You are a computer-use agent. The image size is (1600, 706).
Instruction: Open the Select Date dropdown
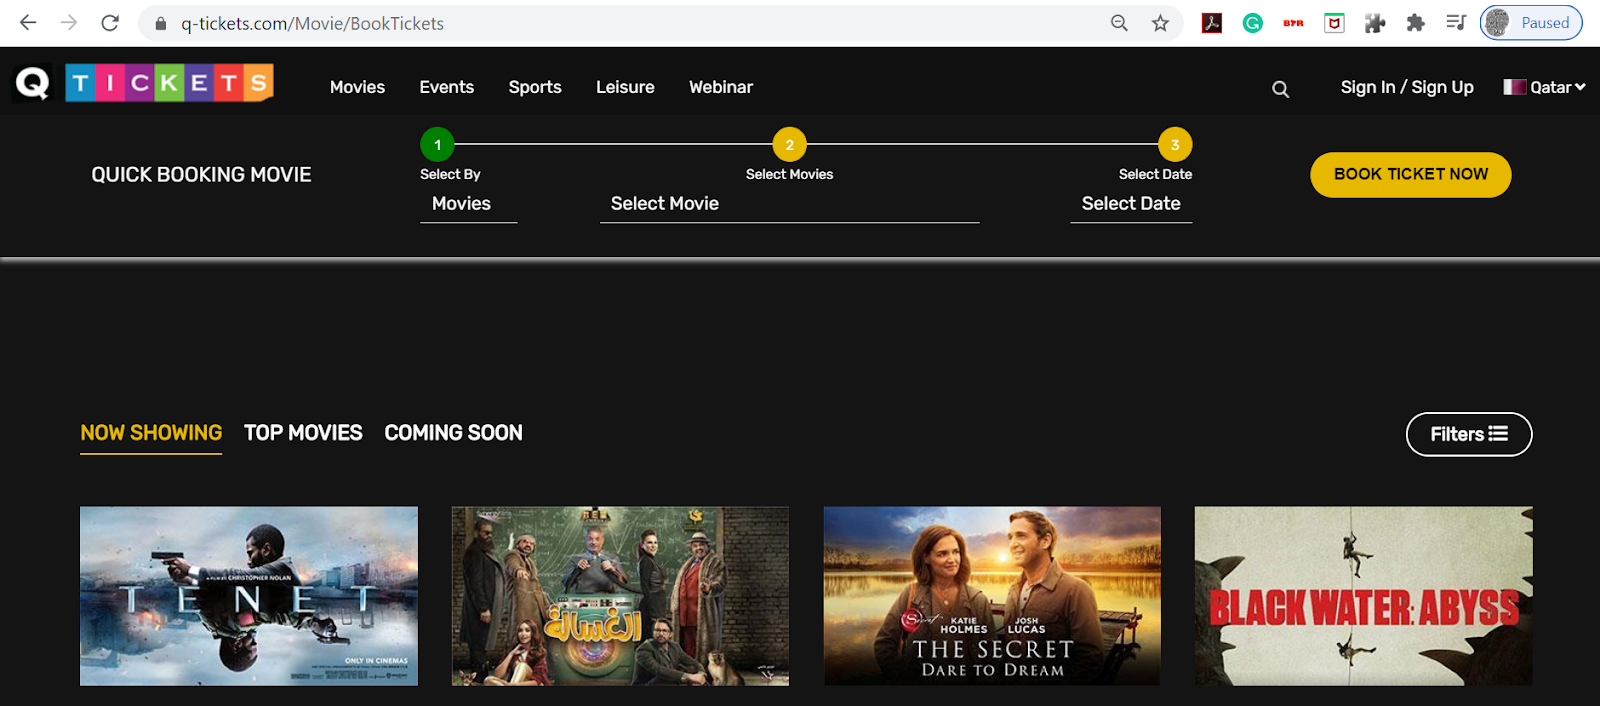coord(1131,204)
